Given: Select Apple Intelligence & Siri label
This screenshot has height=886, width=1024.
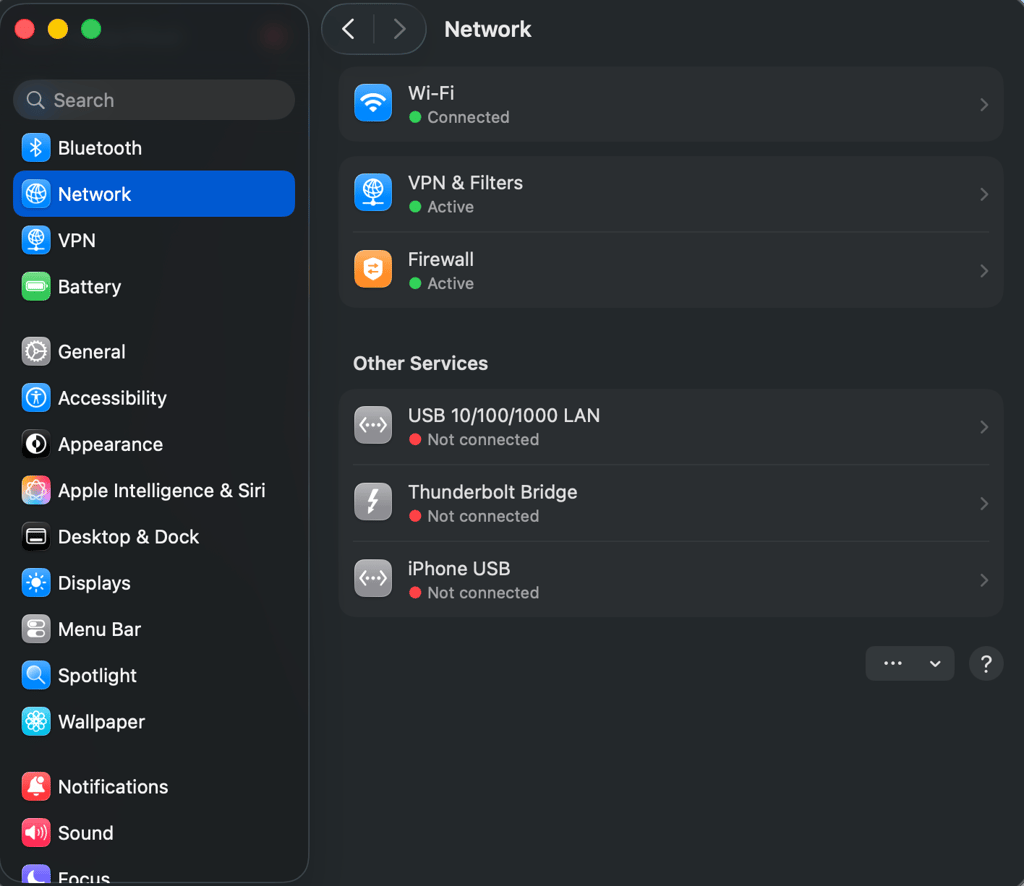Looking at the screenshot, I should point(161,490).
